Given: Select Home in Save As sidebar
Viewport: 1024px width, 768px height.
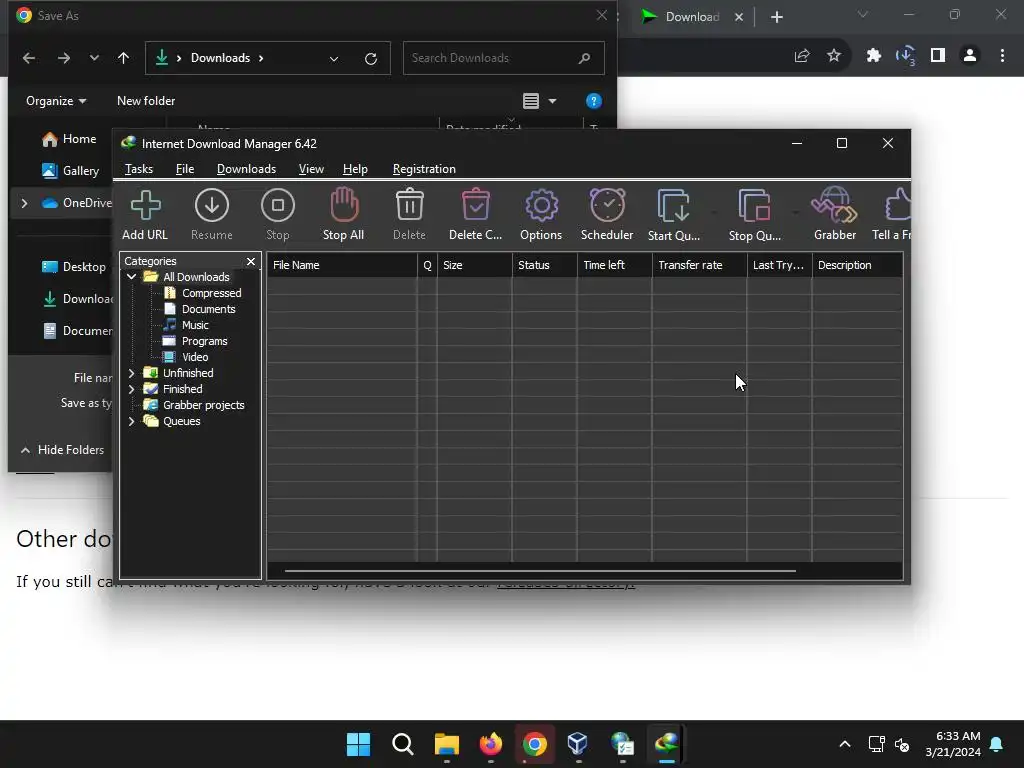Looking at the screenshot, I should 69,139.
